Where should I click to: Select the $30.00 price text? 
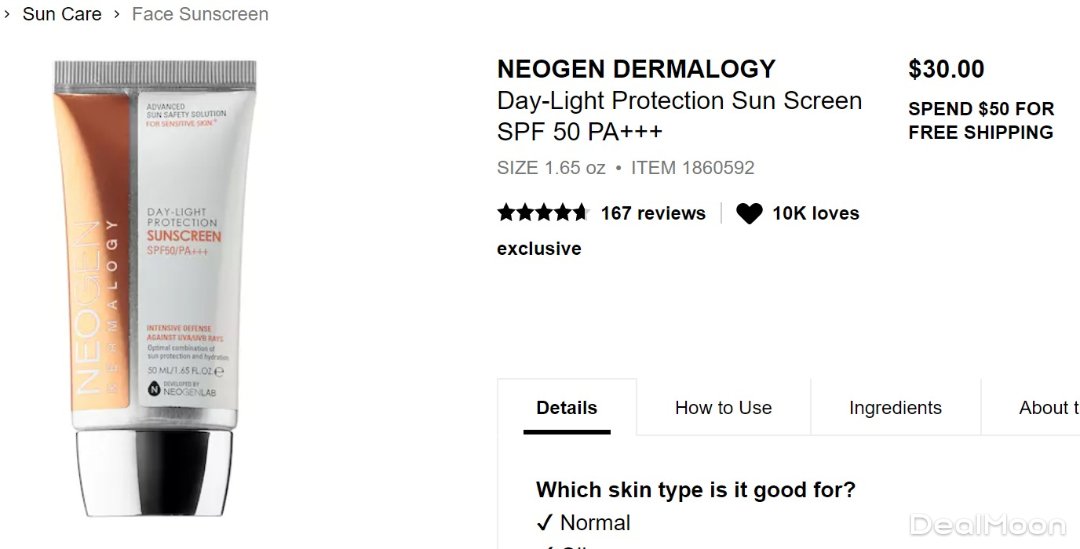coord(946,69)
